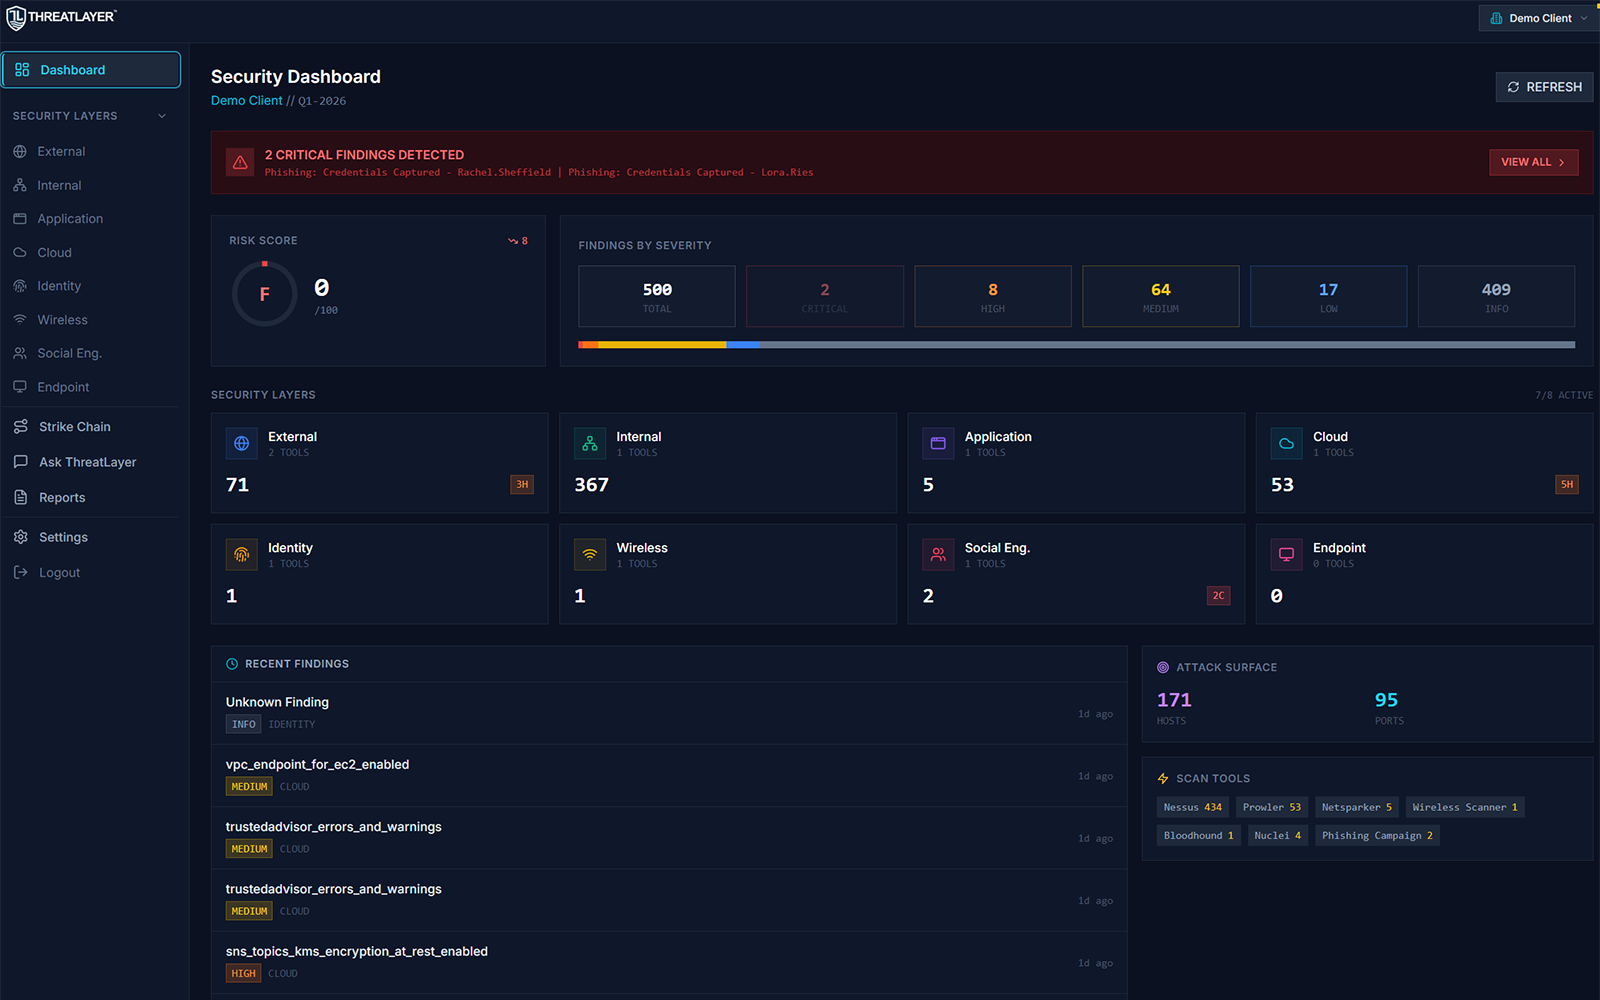
Task: Click the critical alert warning triangle icon
Action: pos(240,161)
